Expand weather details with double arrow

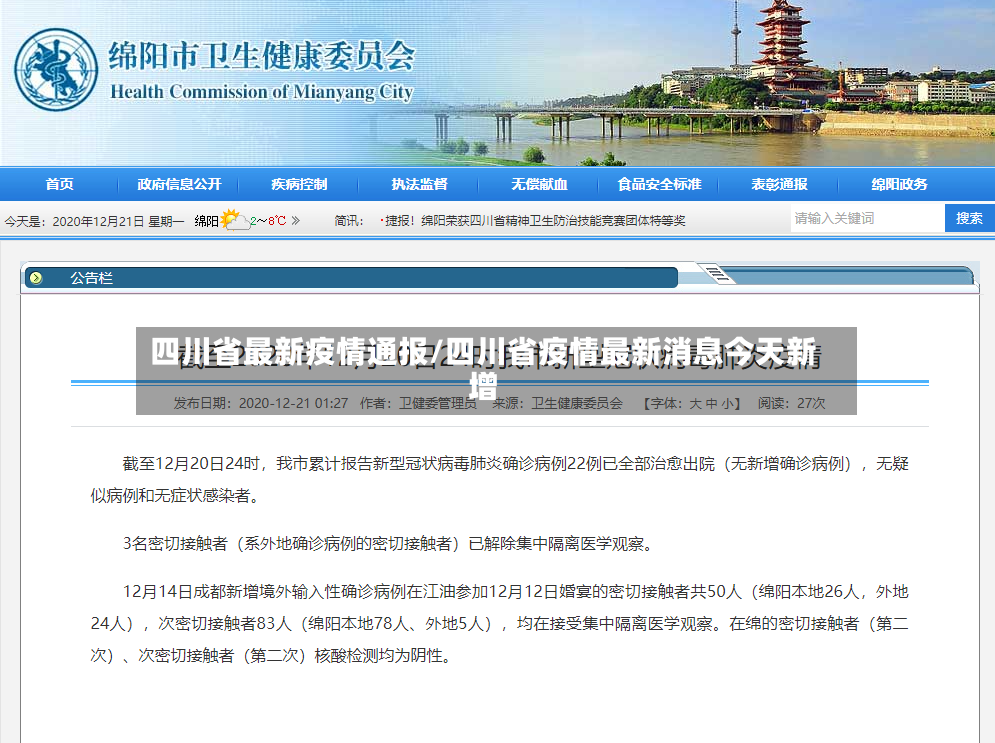(296, 221)
